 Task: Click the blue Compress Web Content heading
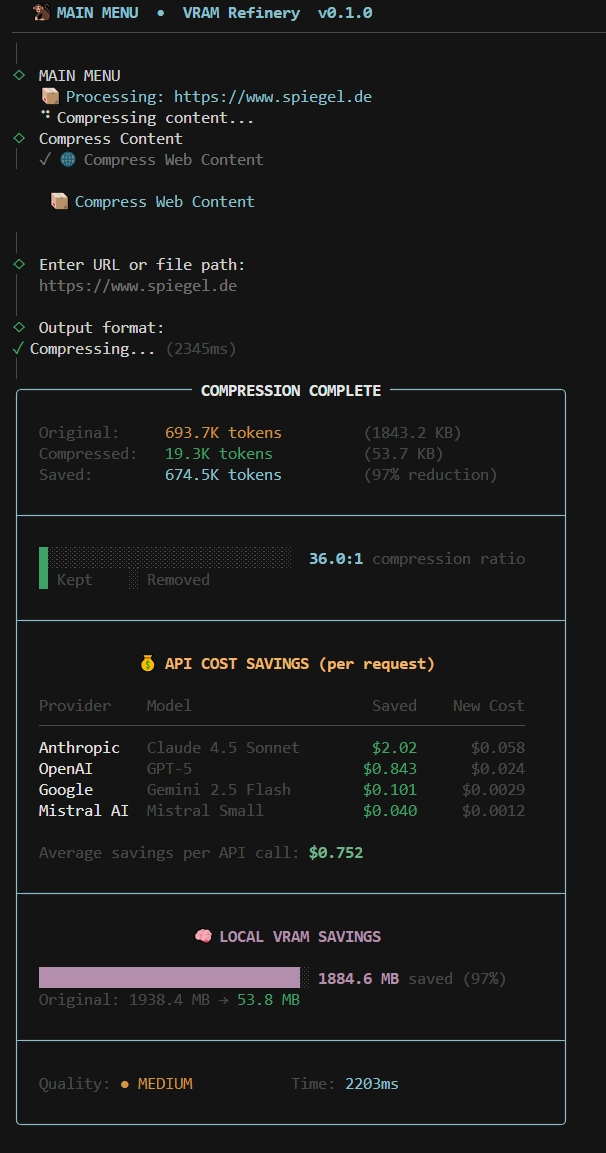[x=165, y=201]
